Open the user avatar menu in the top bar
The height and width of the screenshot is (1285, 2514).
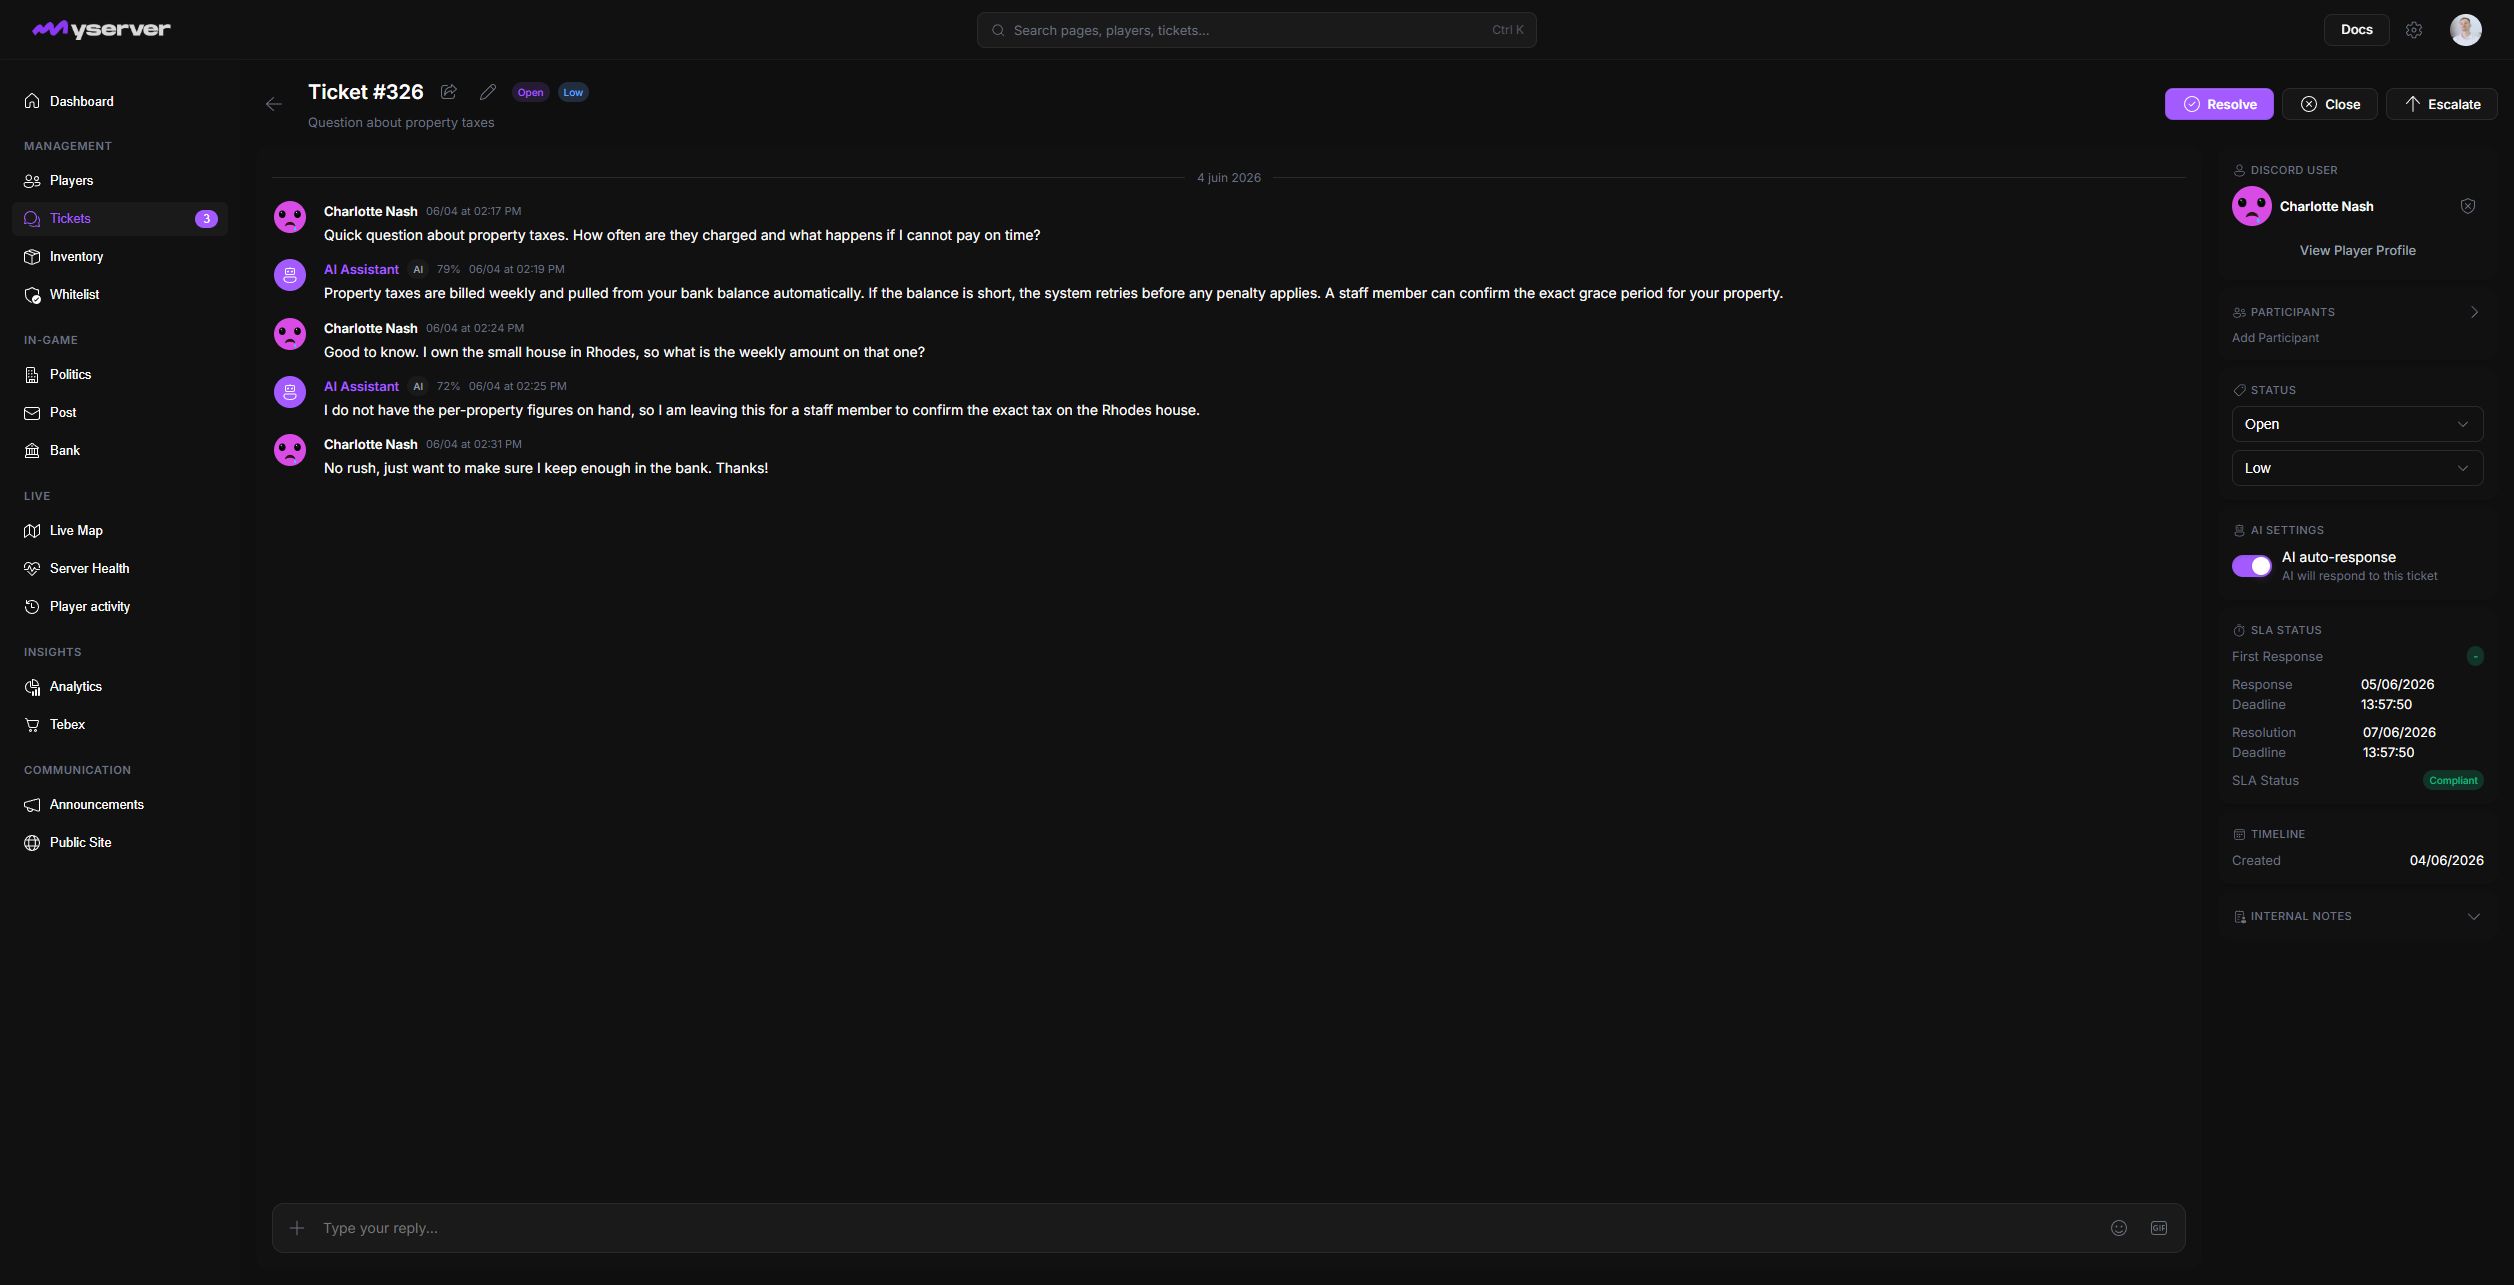[2465, 30]
